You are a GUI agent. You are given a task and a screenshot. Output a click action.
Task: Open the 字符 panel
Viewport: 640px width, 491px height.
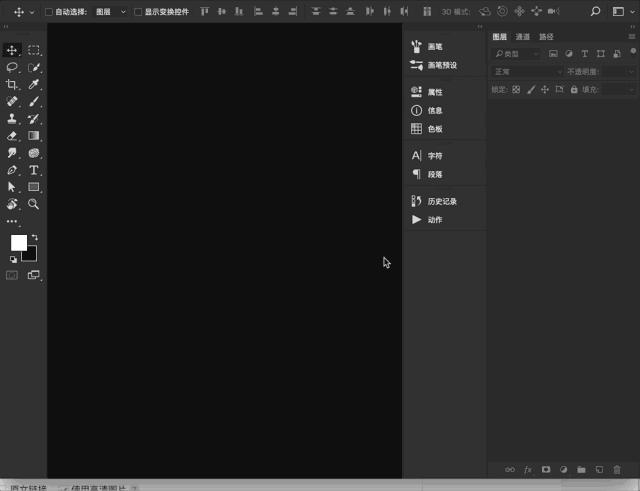427,156
